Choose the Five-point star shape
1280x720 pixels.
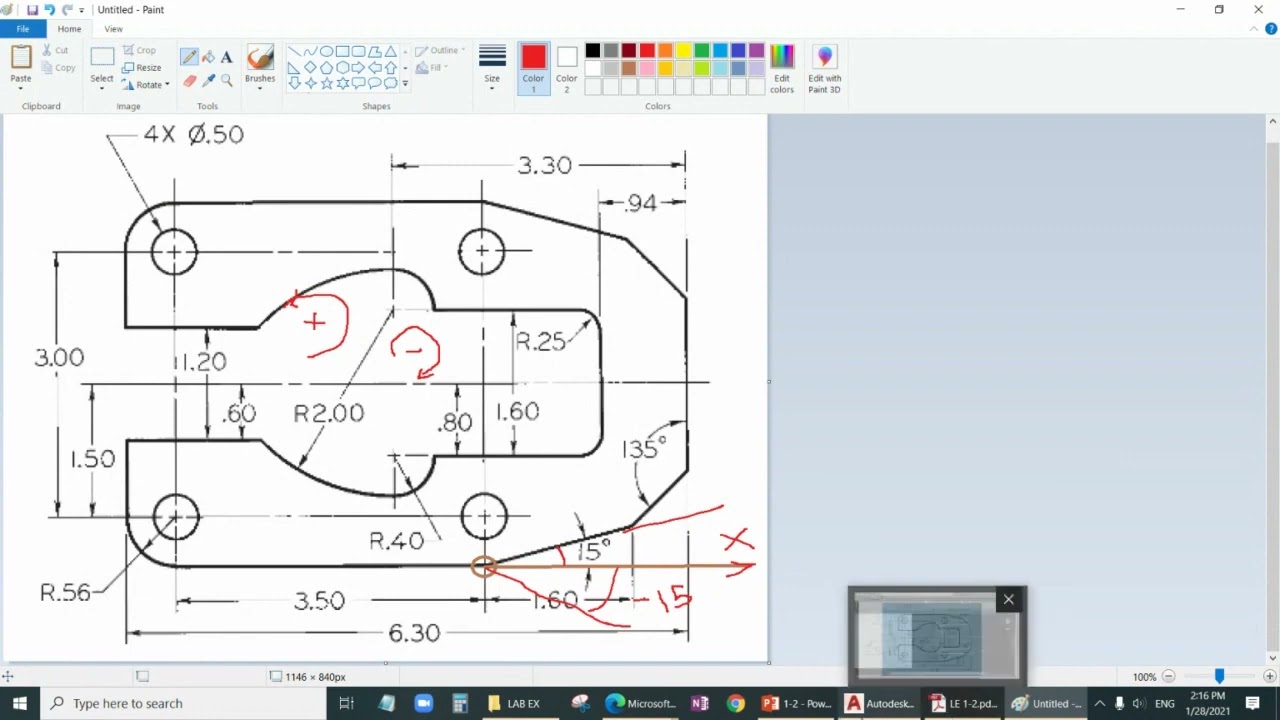(x=326, y=84)
